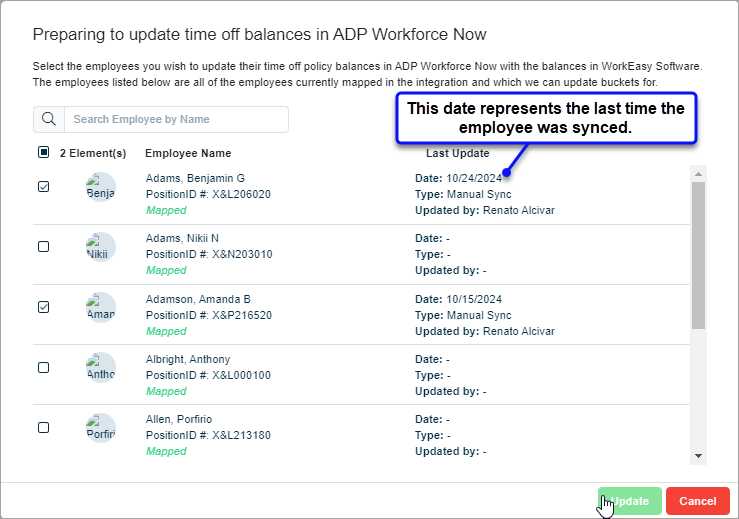Click Anthony's avatar thumbnail
Image resolution: width=739 pixels, height=519 pixels.
(101, 368)
